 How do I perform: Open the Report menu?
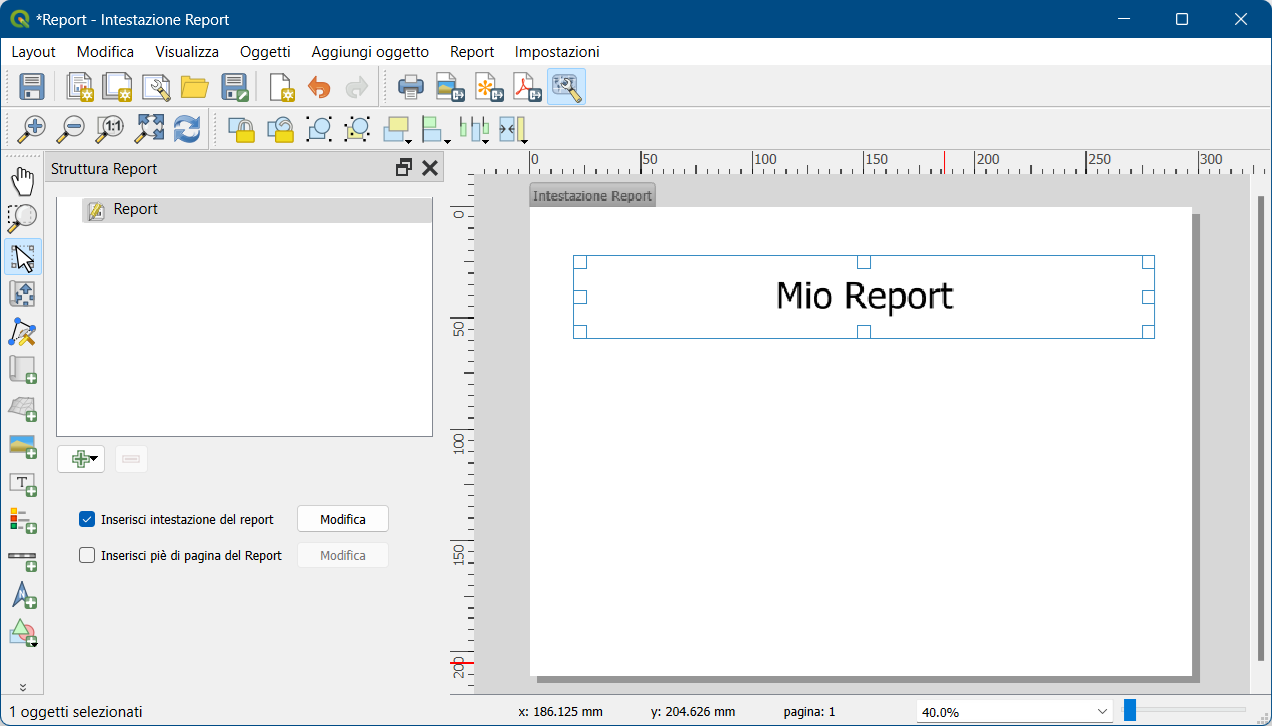tap(472, 52)
